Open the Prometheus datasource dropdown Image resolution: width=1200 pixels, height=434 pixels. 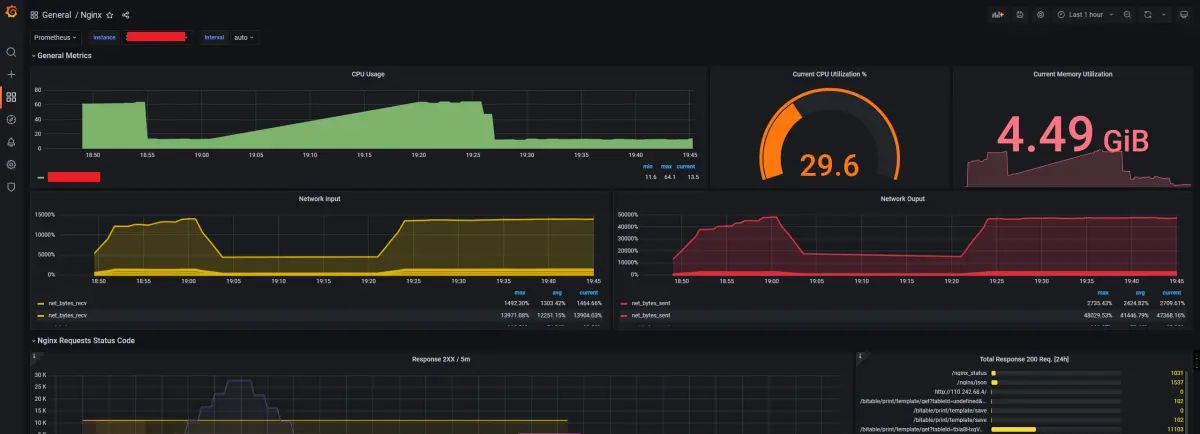click(55, 37)
